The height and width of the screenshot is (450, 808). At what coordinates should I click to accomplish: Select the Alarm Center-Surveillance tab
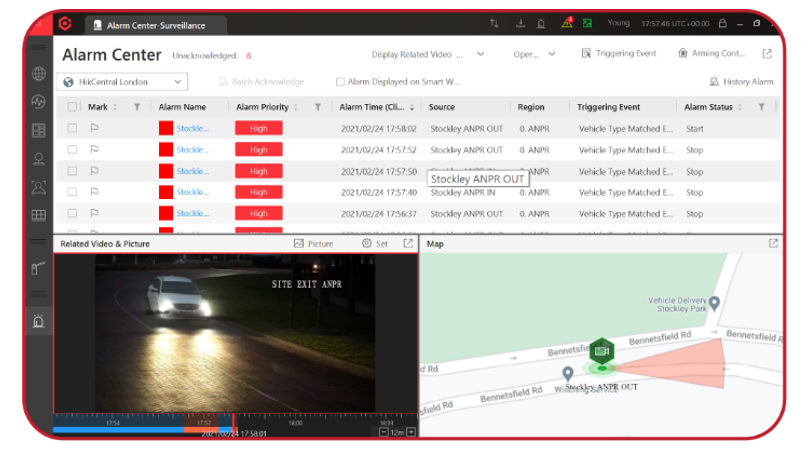pos(156,25)
